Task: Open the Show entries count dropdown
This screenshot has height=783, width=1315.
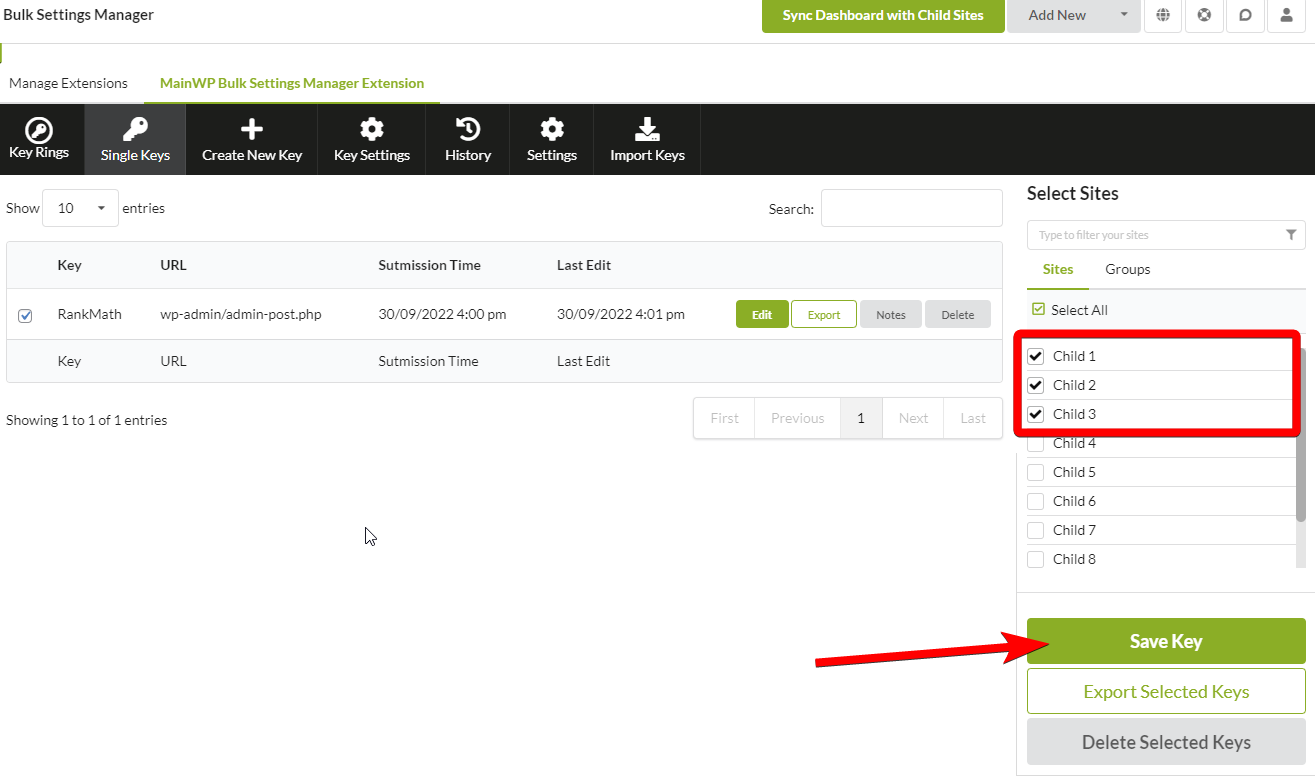Action: point(80,208)
